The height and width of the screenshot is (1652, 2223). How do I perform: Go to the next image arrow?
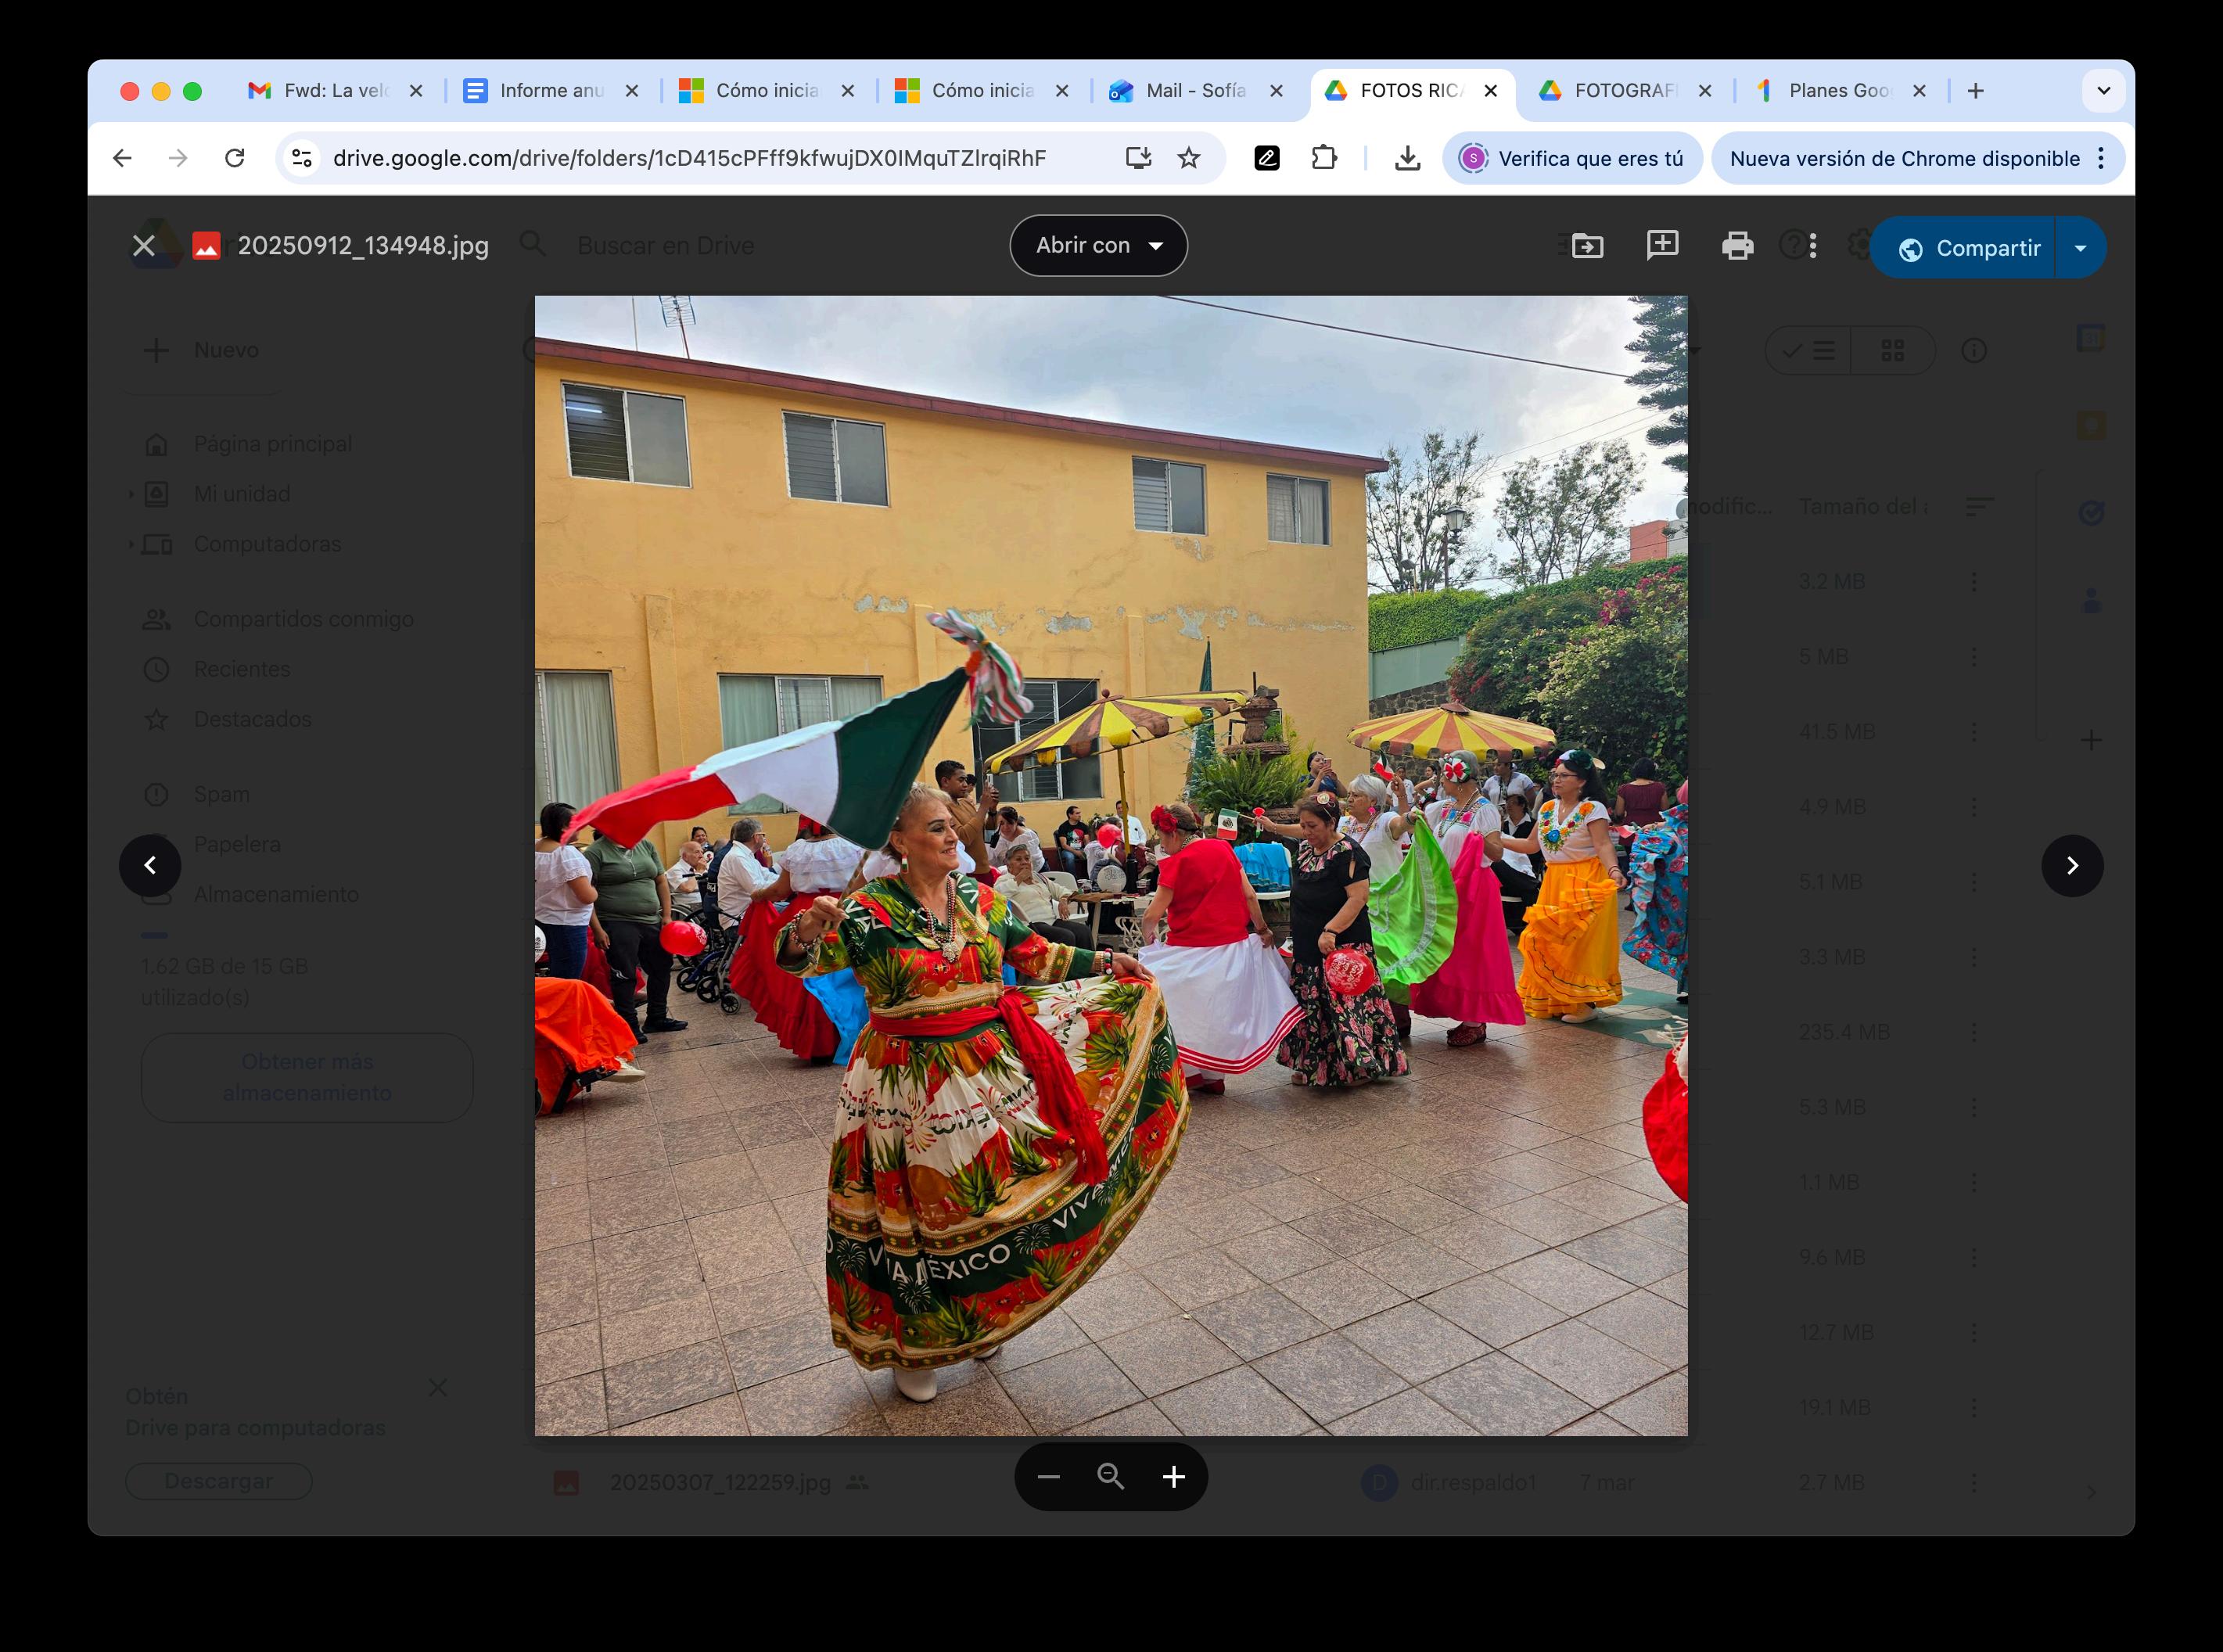2072,866
